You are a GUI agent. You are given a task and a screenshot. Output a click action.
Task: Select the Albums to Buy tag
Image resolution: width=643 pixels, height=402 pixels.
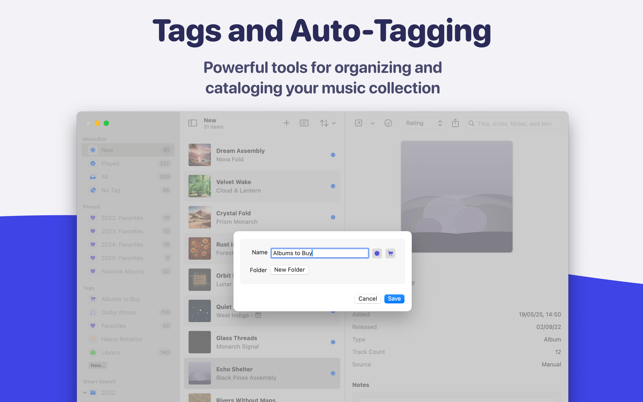click(128, 299)
